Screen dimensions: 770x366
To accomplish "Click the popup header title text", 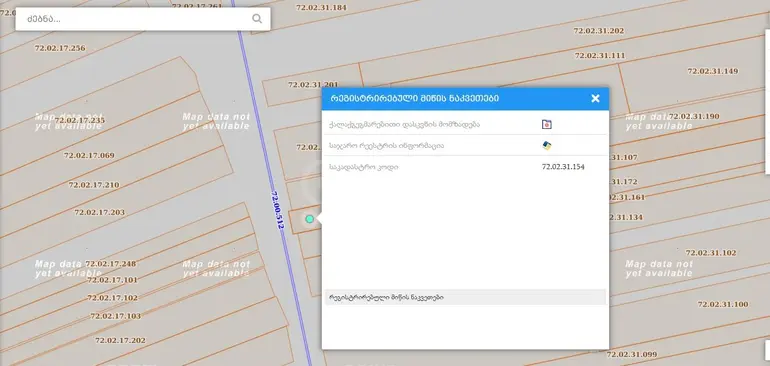I will pos(414,98).
